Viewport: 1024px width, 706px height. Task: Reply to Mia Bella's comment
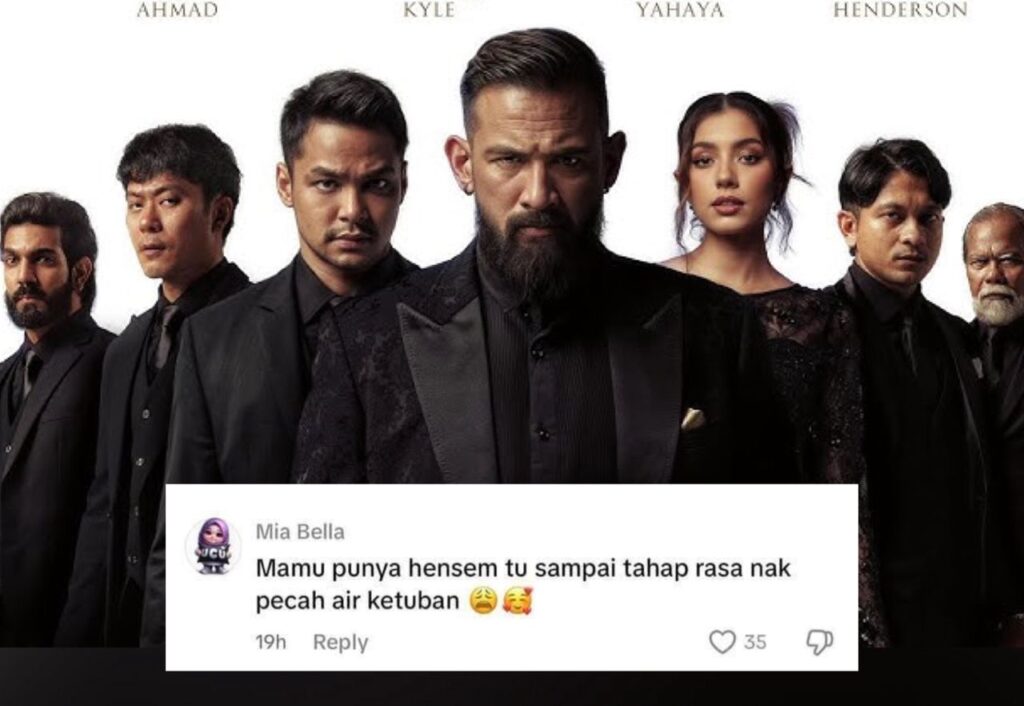point(340,642)
